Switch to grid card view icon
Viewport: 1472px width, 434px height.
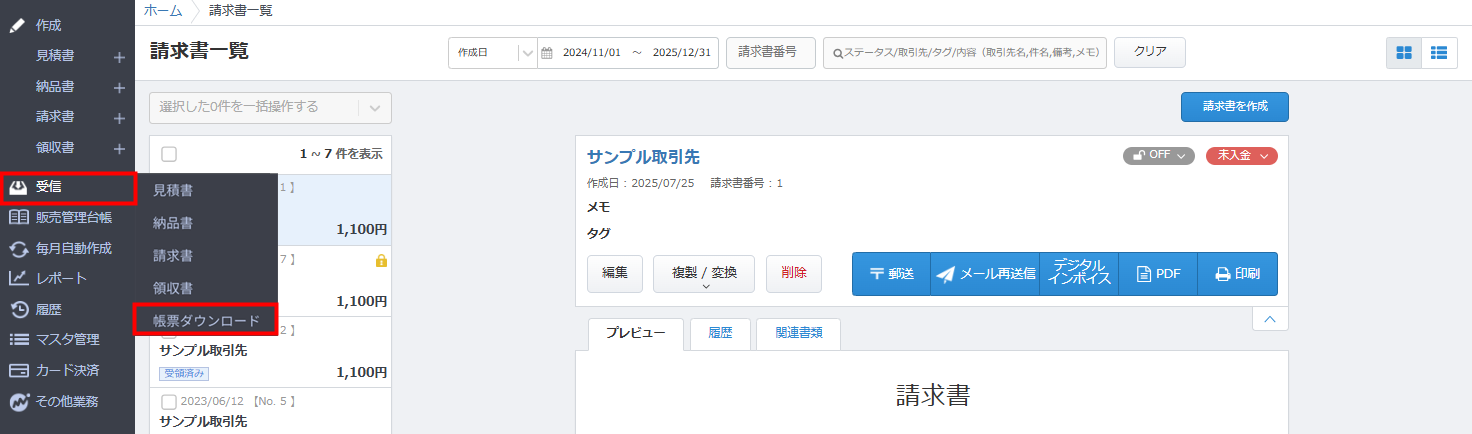pos(1404,53)
